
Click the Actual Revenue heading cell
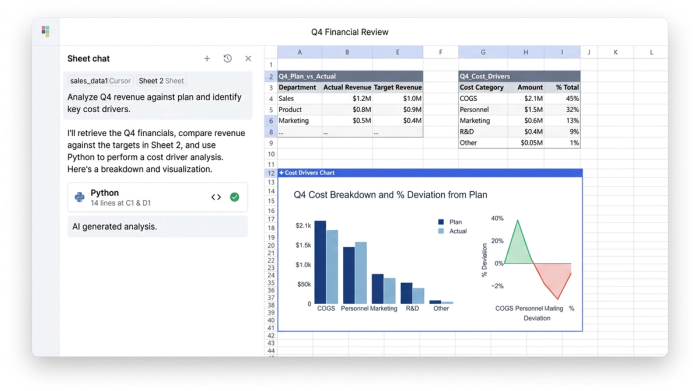click(347, 87)
